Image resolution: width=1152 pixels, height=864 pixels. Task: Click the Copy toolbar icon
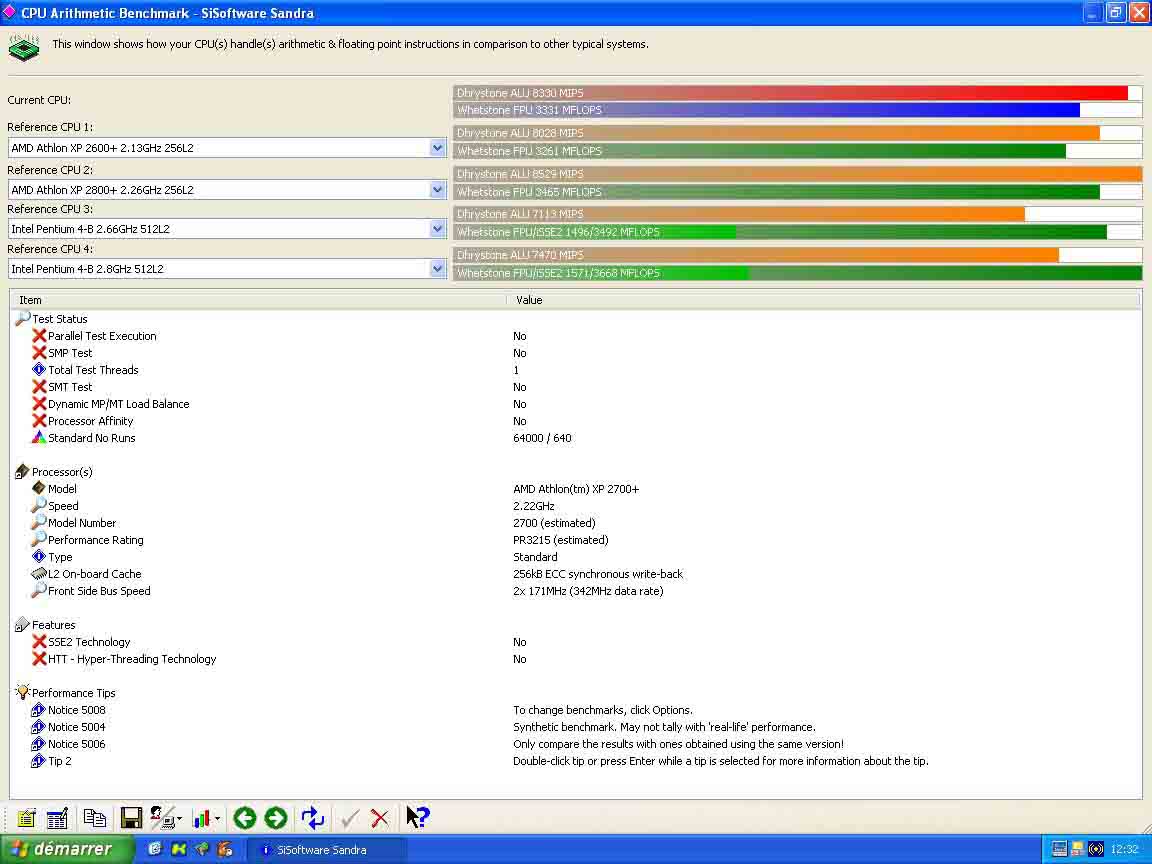tap(94, 819)
